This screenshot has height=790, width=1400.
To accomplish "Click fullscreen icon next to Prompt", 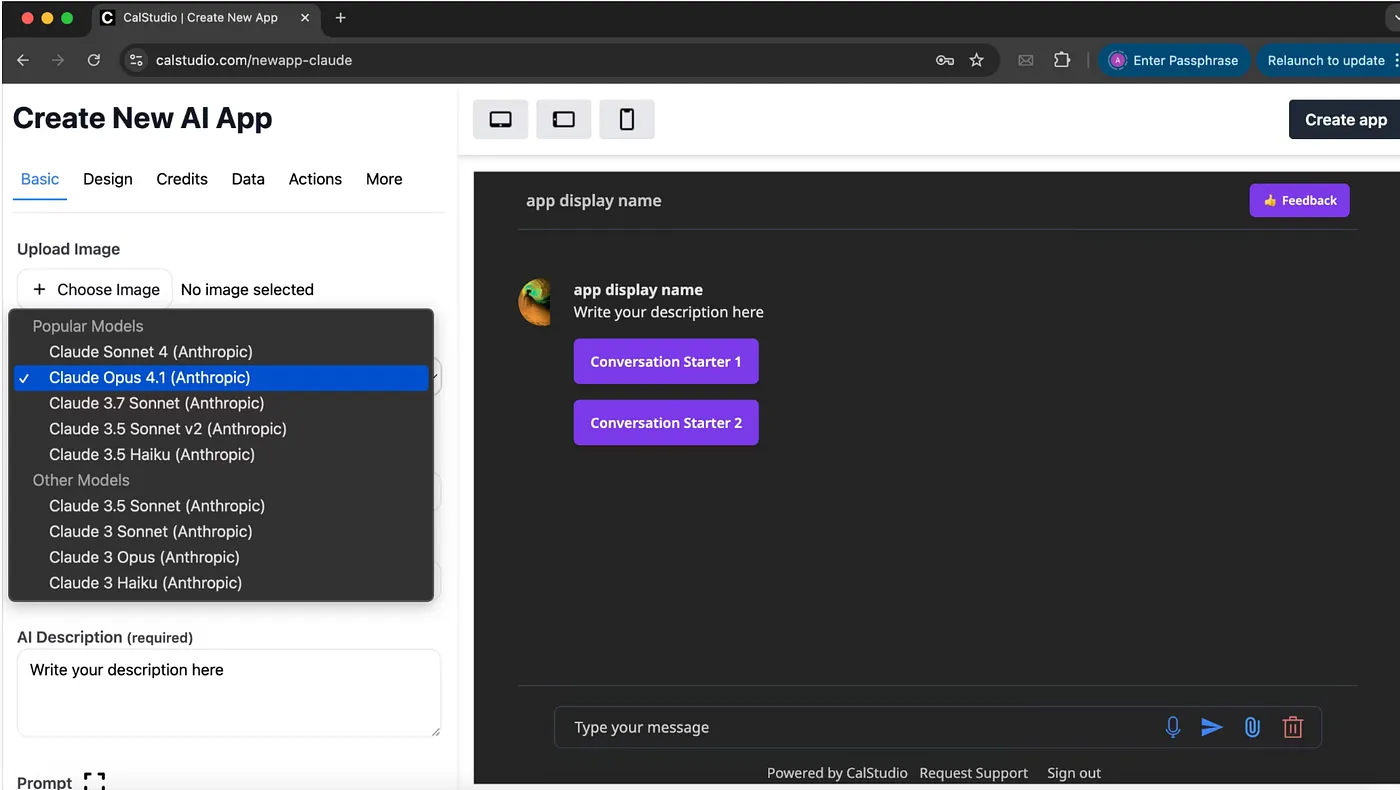I will coord(94,781).
